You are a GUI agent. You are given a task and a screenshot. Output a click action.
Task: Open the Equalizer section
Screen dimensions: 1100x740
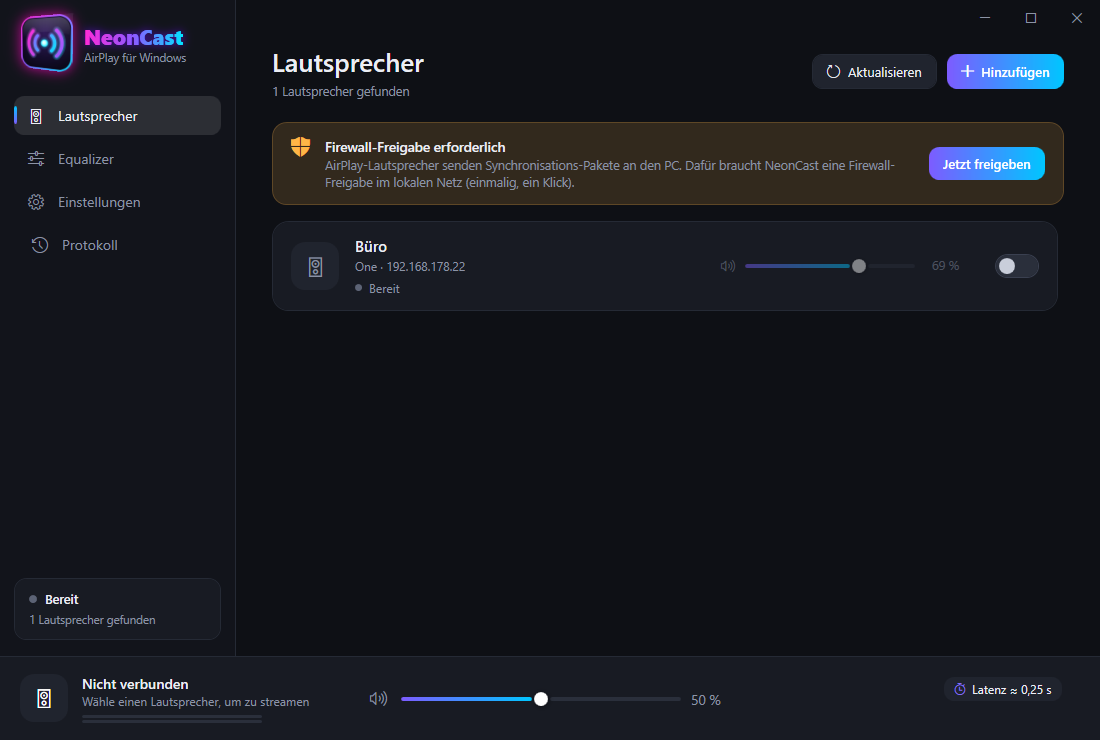pos(117,159)
